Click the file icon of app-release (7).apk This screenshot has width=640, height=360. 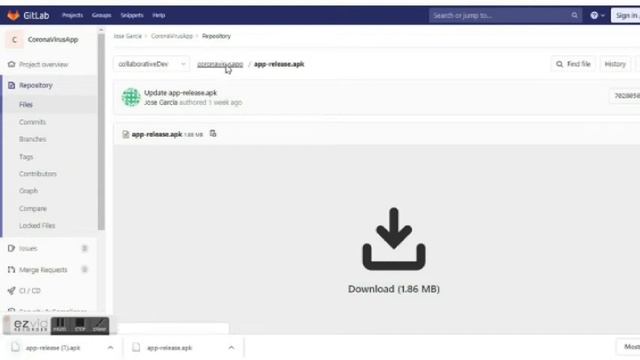tap(16, 347)
